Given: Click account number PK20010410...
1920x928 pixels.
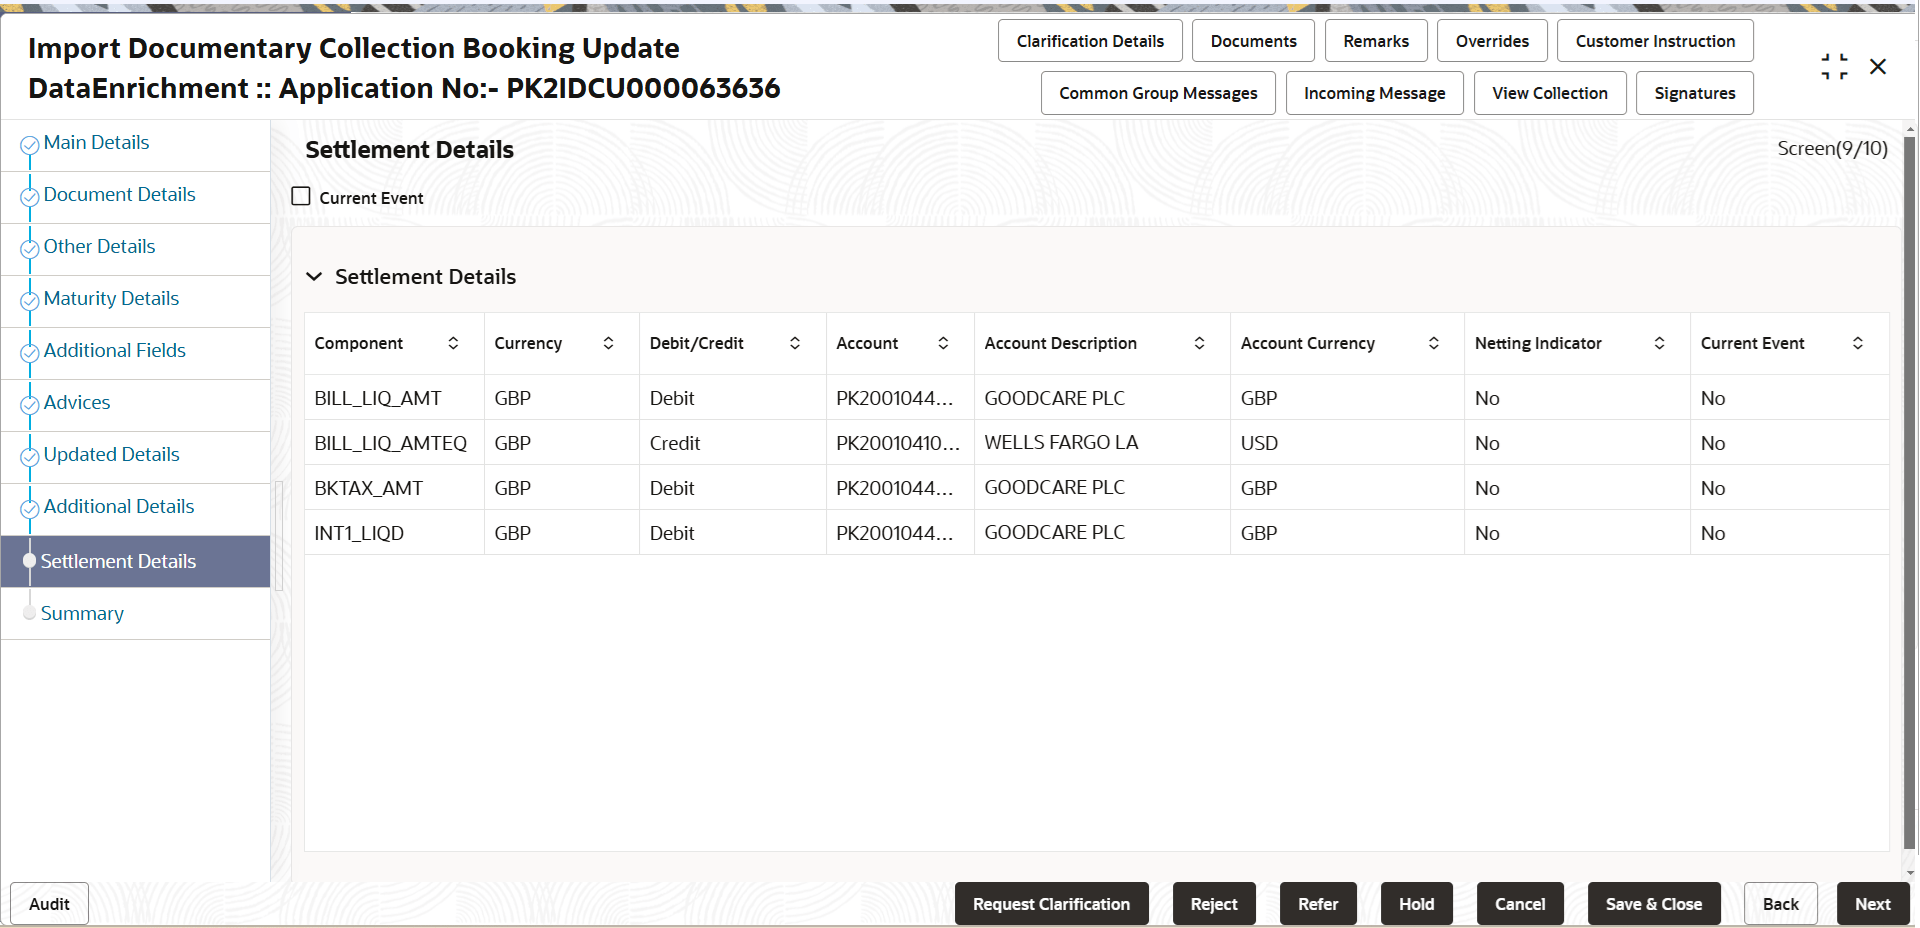Looking at the screenshot, I should (x=898, y=443).
